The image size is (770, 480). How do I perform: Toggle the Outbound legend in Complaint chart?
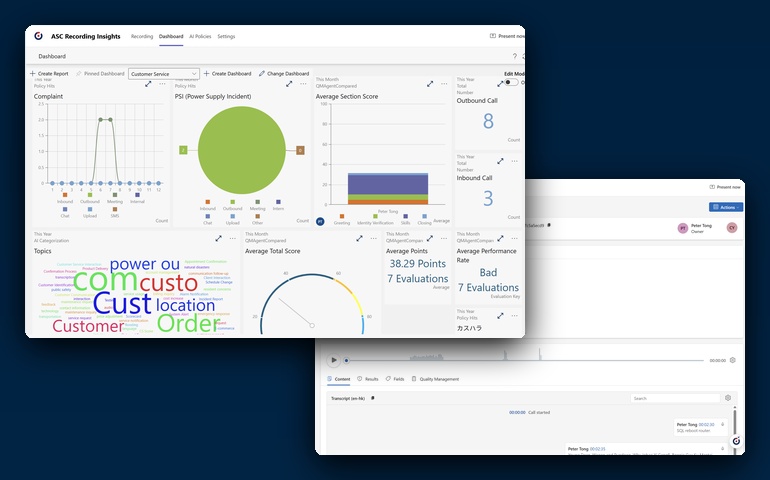tap(90, 198)
